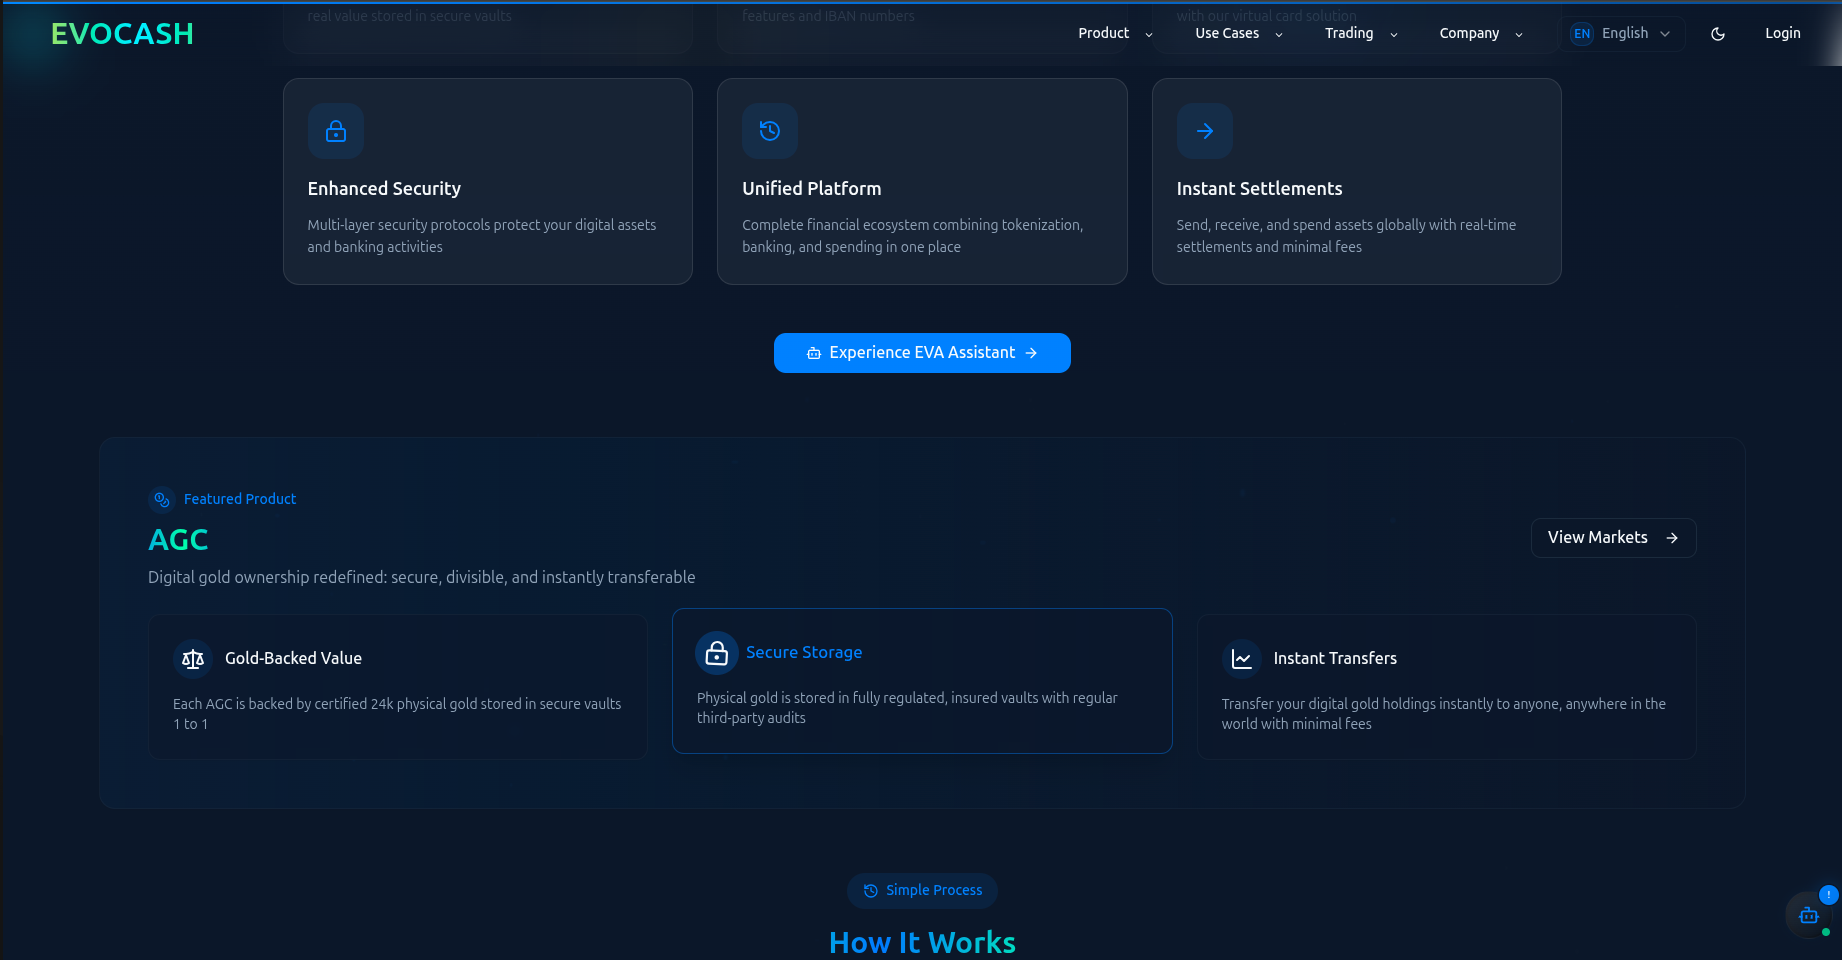Click the clock icon above Unified Platform
1842x960 pixels.
point(769,131)
